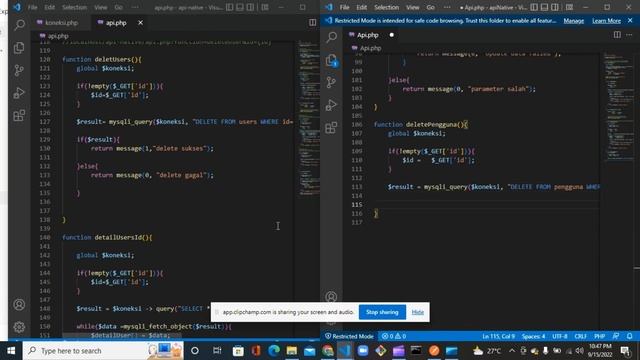This screenshot has width=640, height=360.
Task: Expand overflow menu ellipsis in right titlebar
Action: point(447,7)
